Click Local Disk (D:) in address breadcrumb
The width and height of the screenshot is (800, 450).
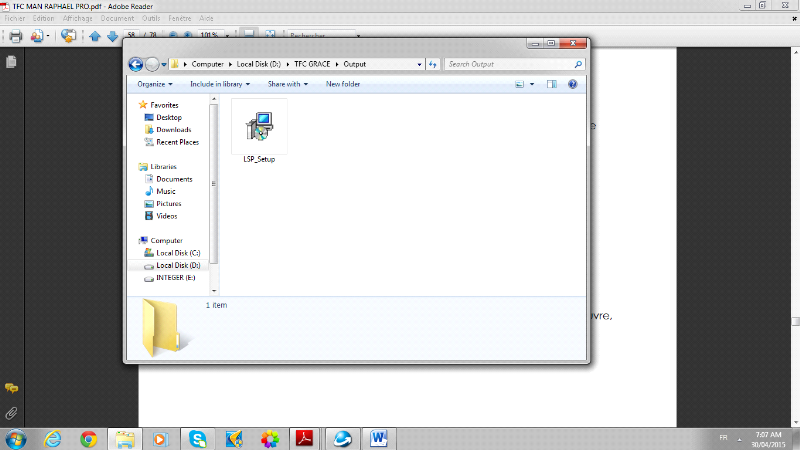(259, 64)
